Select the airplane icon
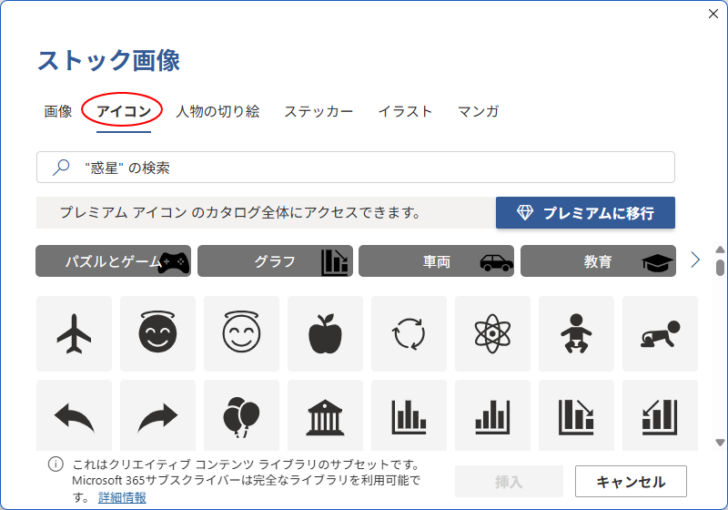 [x=74, y=333]
